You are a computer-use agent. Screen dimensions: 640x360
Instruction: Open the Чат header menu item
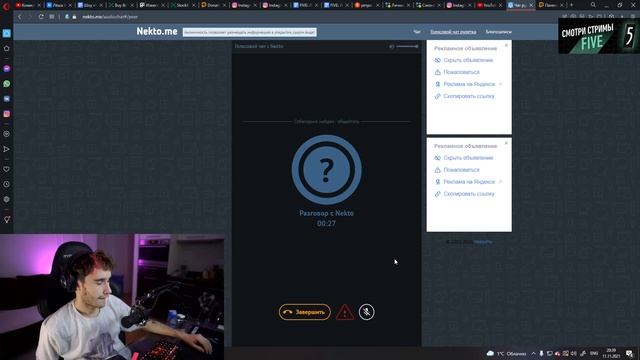(417, 32)
